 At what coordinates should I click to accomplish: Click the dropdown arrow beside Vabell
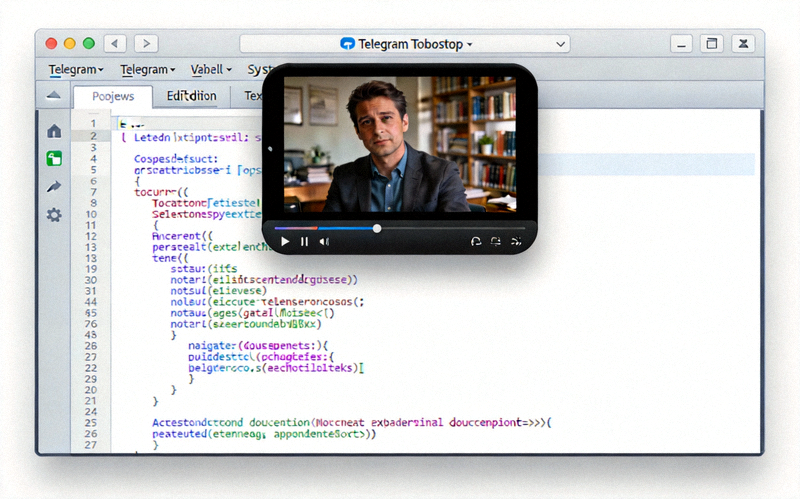pos(229,70)
